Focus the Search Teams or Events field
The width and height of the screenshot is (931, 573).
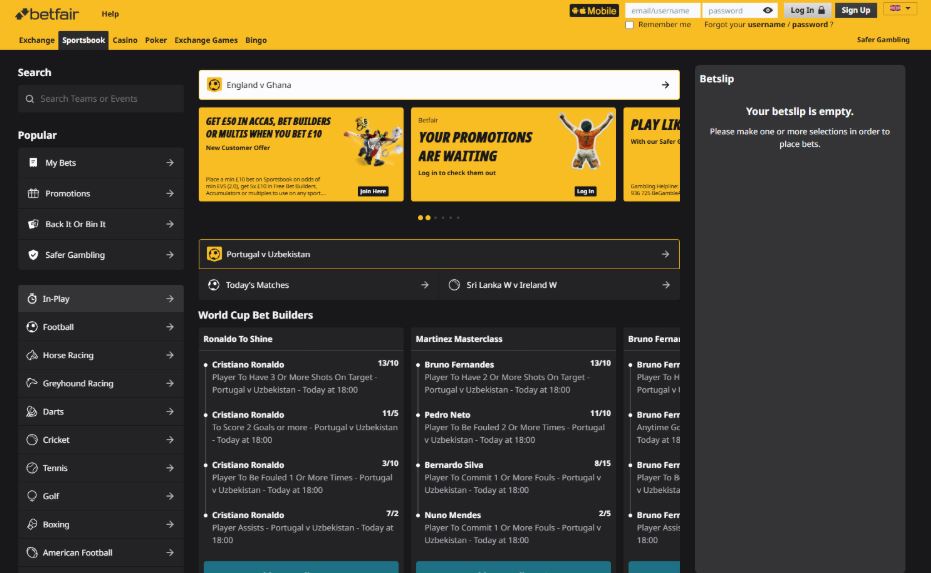pos(101,99)
